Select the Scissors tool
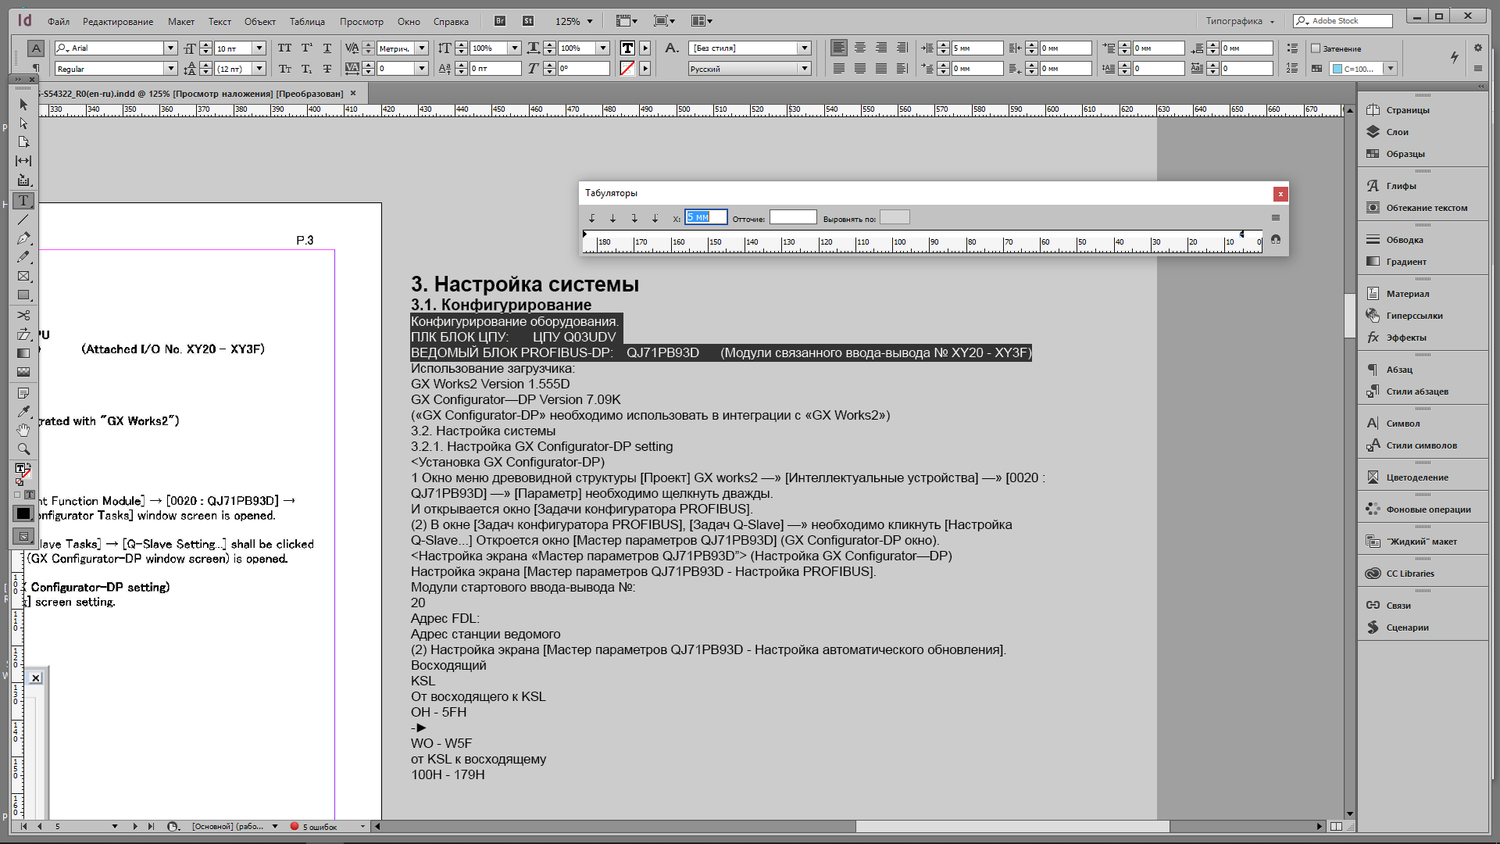1500x844 pixels. [23, 315]
